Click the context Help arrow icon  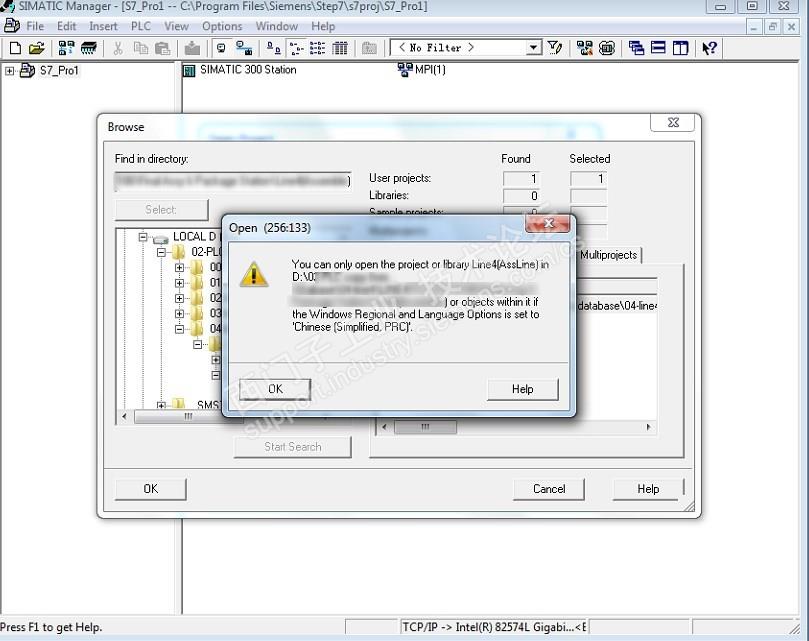pos(709,49)
